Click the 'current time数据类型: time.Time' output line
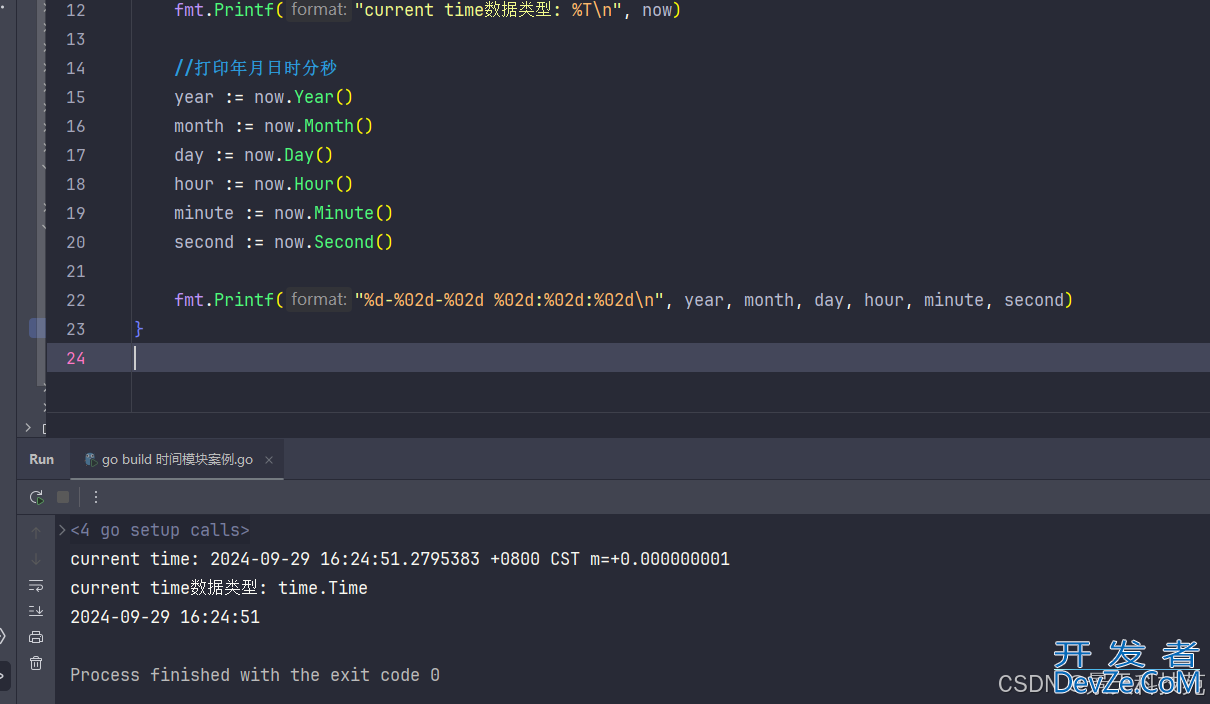This screenshot has width=1210, height=704. (219, 588)
